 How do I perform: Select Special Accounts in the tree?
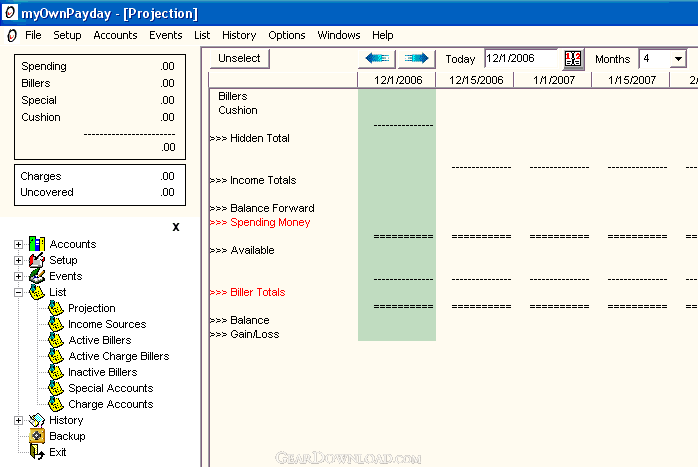tap(111, 388)
